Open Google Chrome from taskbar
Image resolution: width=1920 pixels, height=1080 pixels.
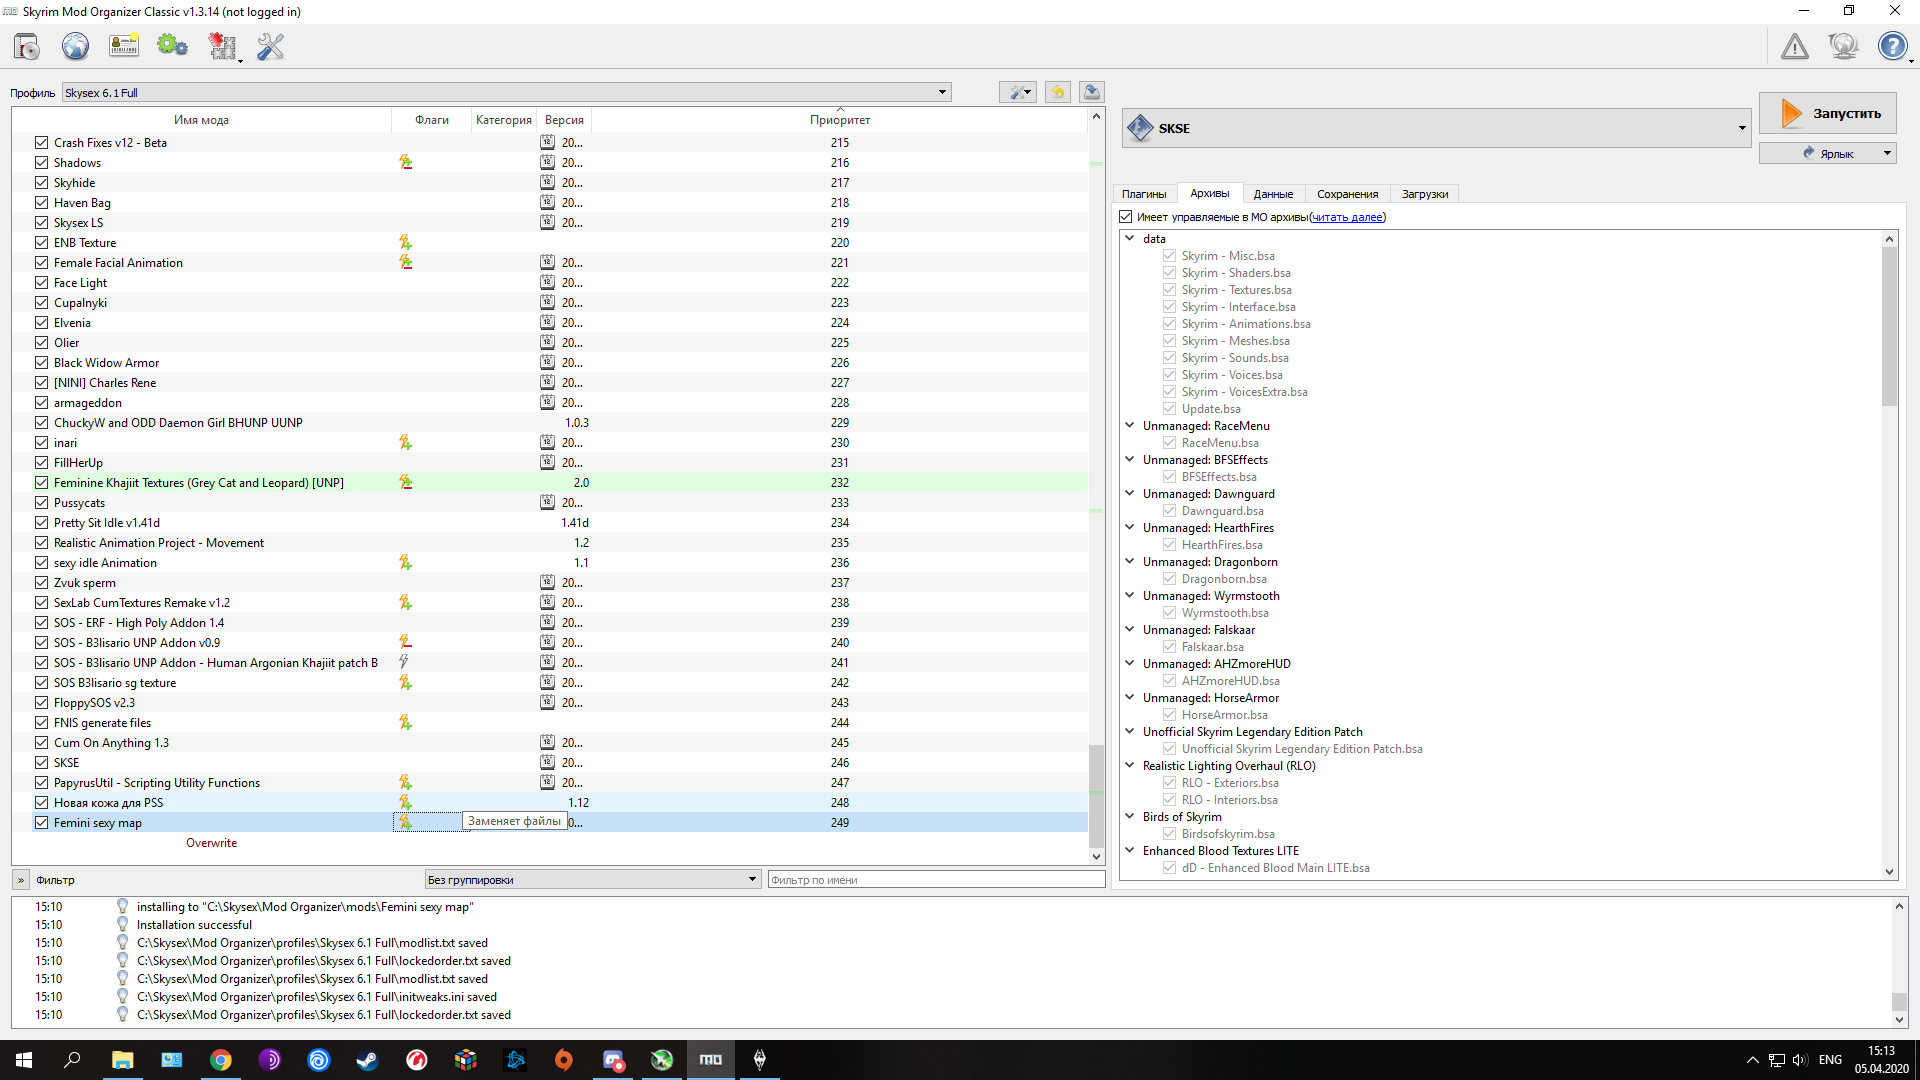tap(221, 1060)
